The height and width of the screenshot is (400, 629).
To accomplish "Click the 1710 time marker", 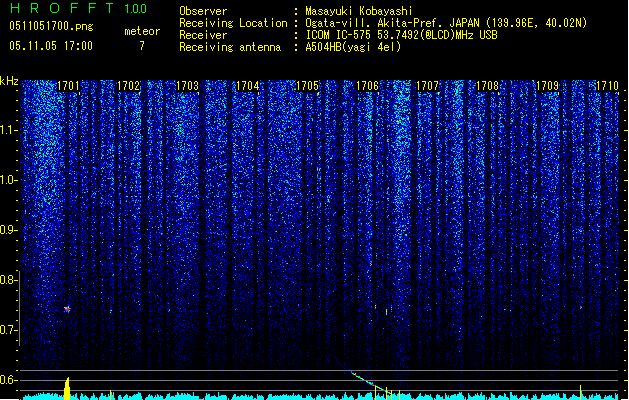I will coord(607,86).
